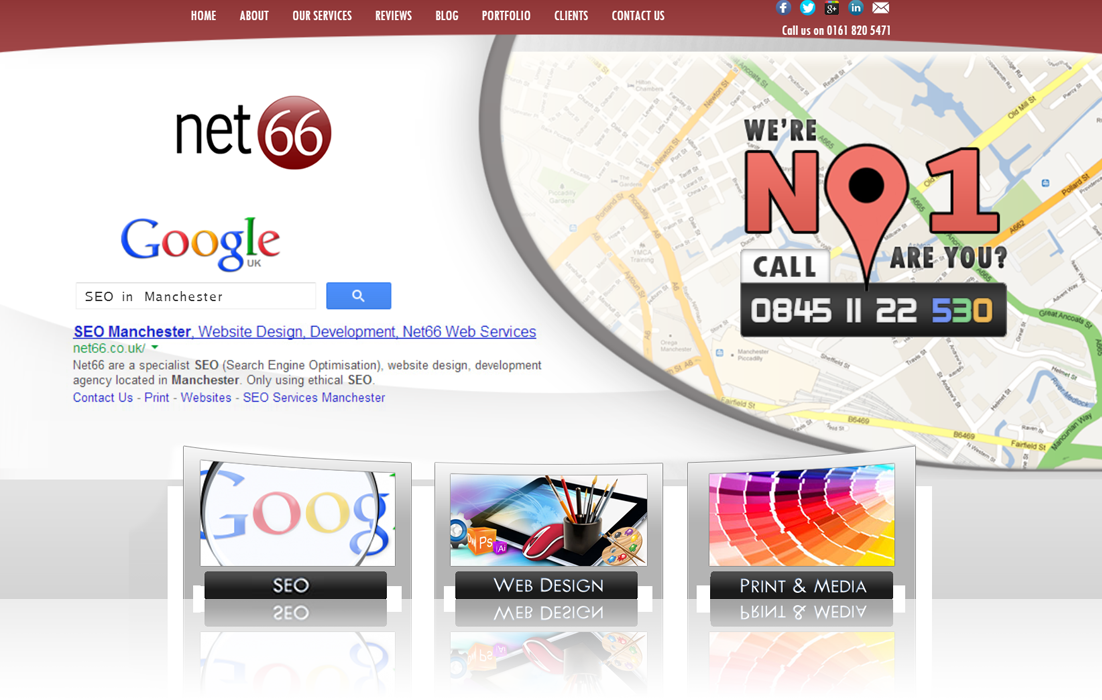1102x700 pixels.
Task: Open the Our Services menu item
Action: [322, 15]
